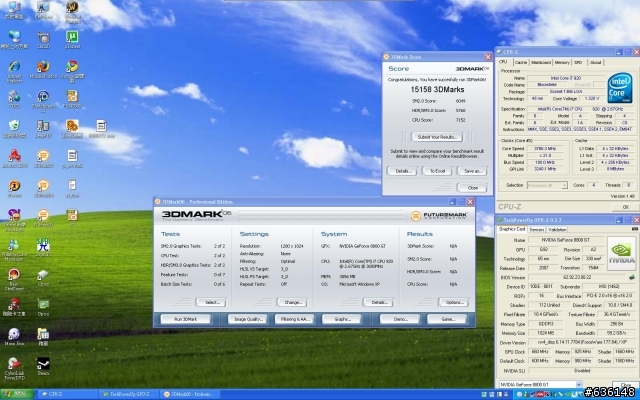Launch Everest desktop shortcut
The height and width of the screenshot is (400, 640).
click(14, 189)
